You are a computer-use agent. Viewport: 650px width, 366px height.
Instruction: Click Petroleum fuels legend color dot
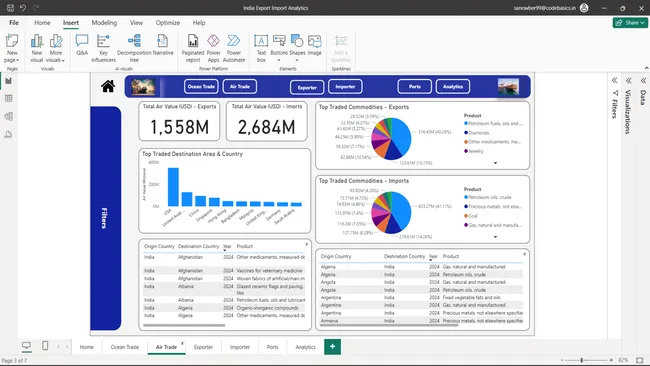tap(466, 124)
